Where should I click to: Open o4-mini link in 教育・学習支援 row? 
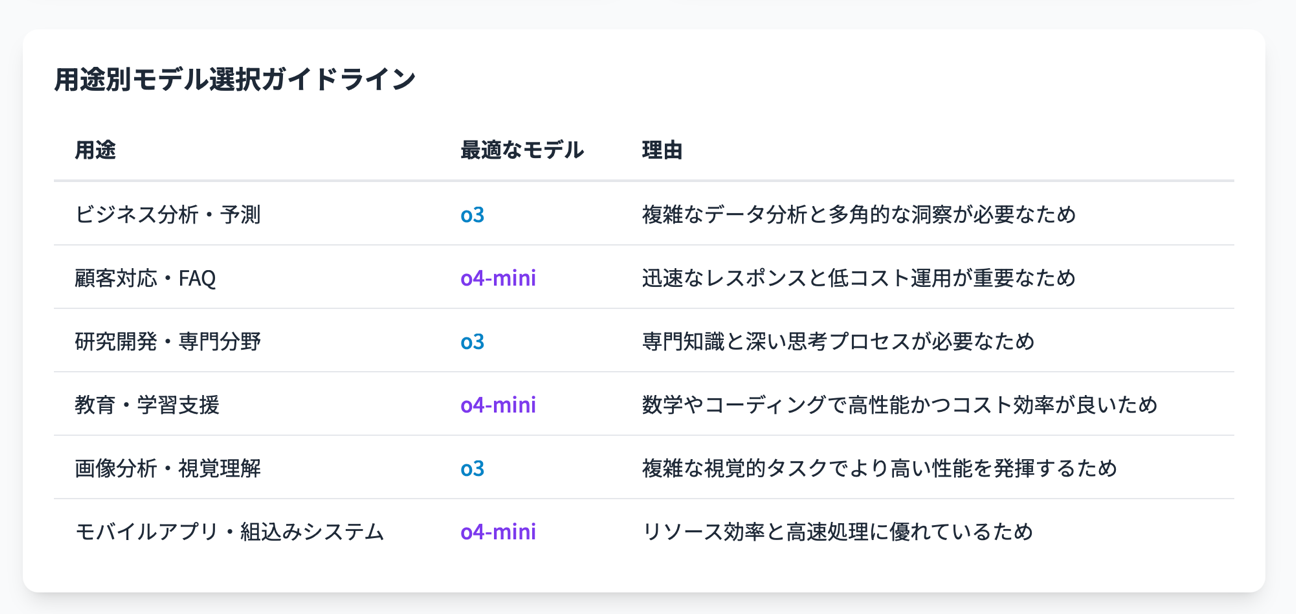(498, 405)
